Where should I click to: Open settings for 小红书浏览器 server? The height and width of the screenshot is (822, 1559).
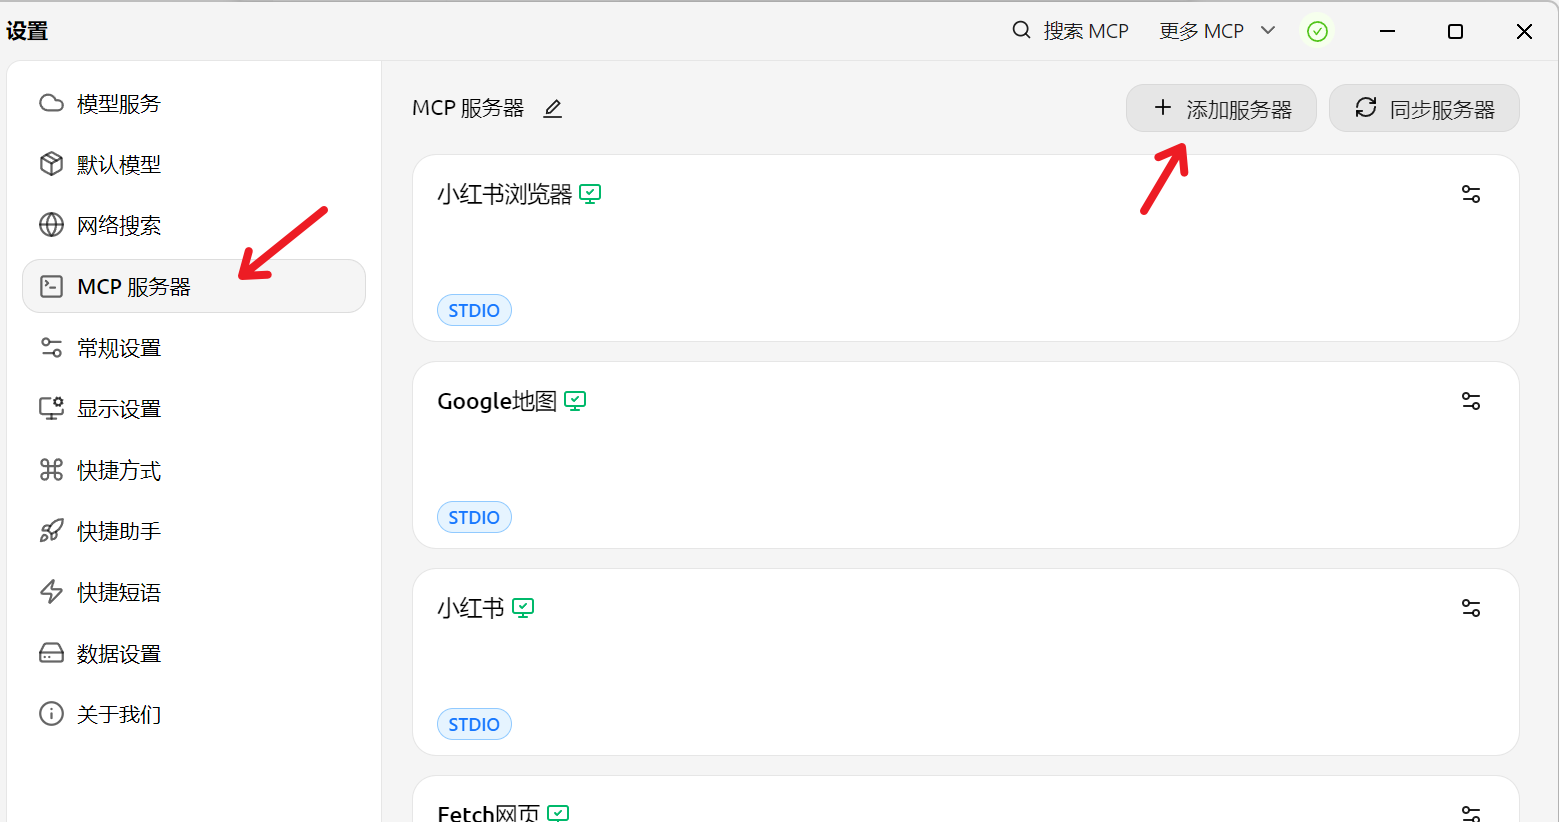(1471, 194)
